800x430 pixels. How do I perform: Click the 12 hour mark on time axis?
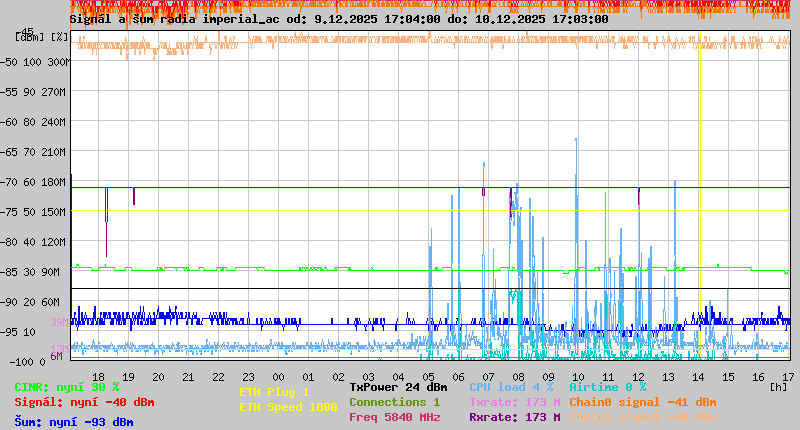click(639, 376)
